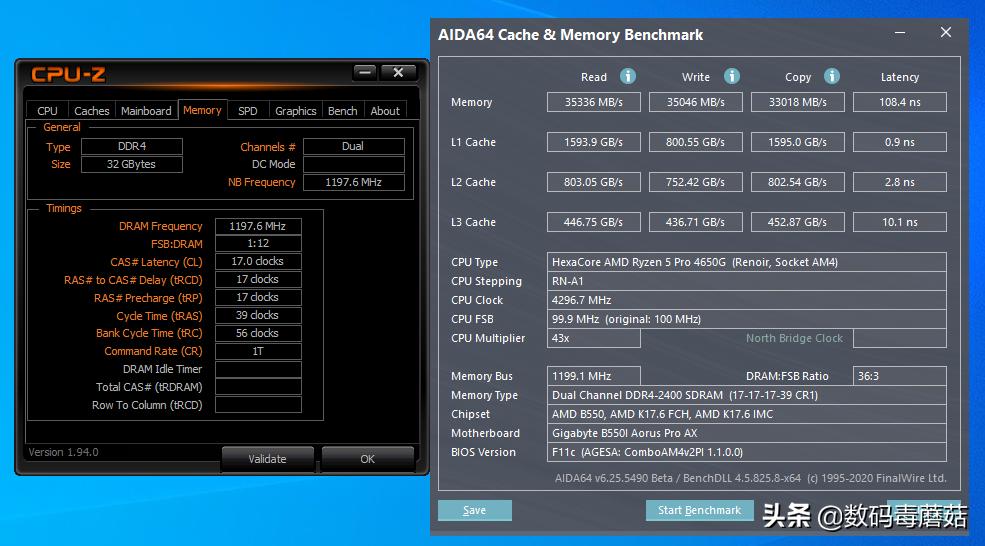This screenshot has height=546, width=985.
Task: Open the Bench tab
Action: (x=342, y=111)
